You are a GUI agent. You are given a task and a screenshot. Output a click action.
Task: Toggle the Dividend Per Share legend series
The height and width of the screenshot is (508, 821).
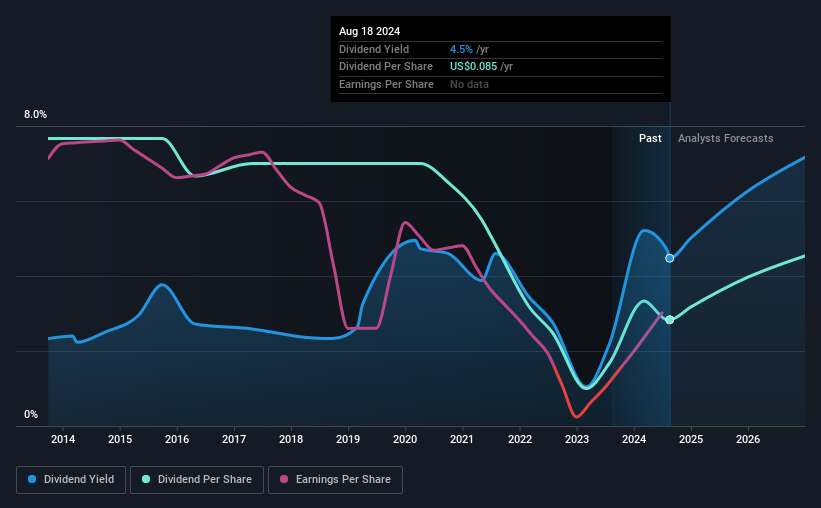(197, 480)
